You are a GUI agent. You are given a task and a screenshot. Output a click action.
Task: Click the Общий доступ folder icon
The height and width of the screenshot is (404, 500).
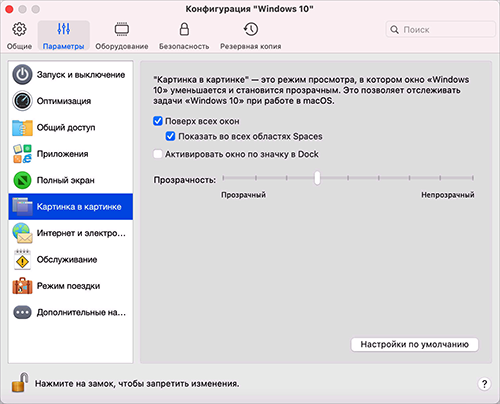tap(22, 127)
